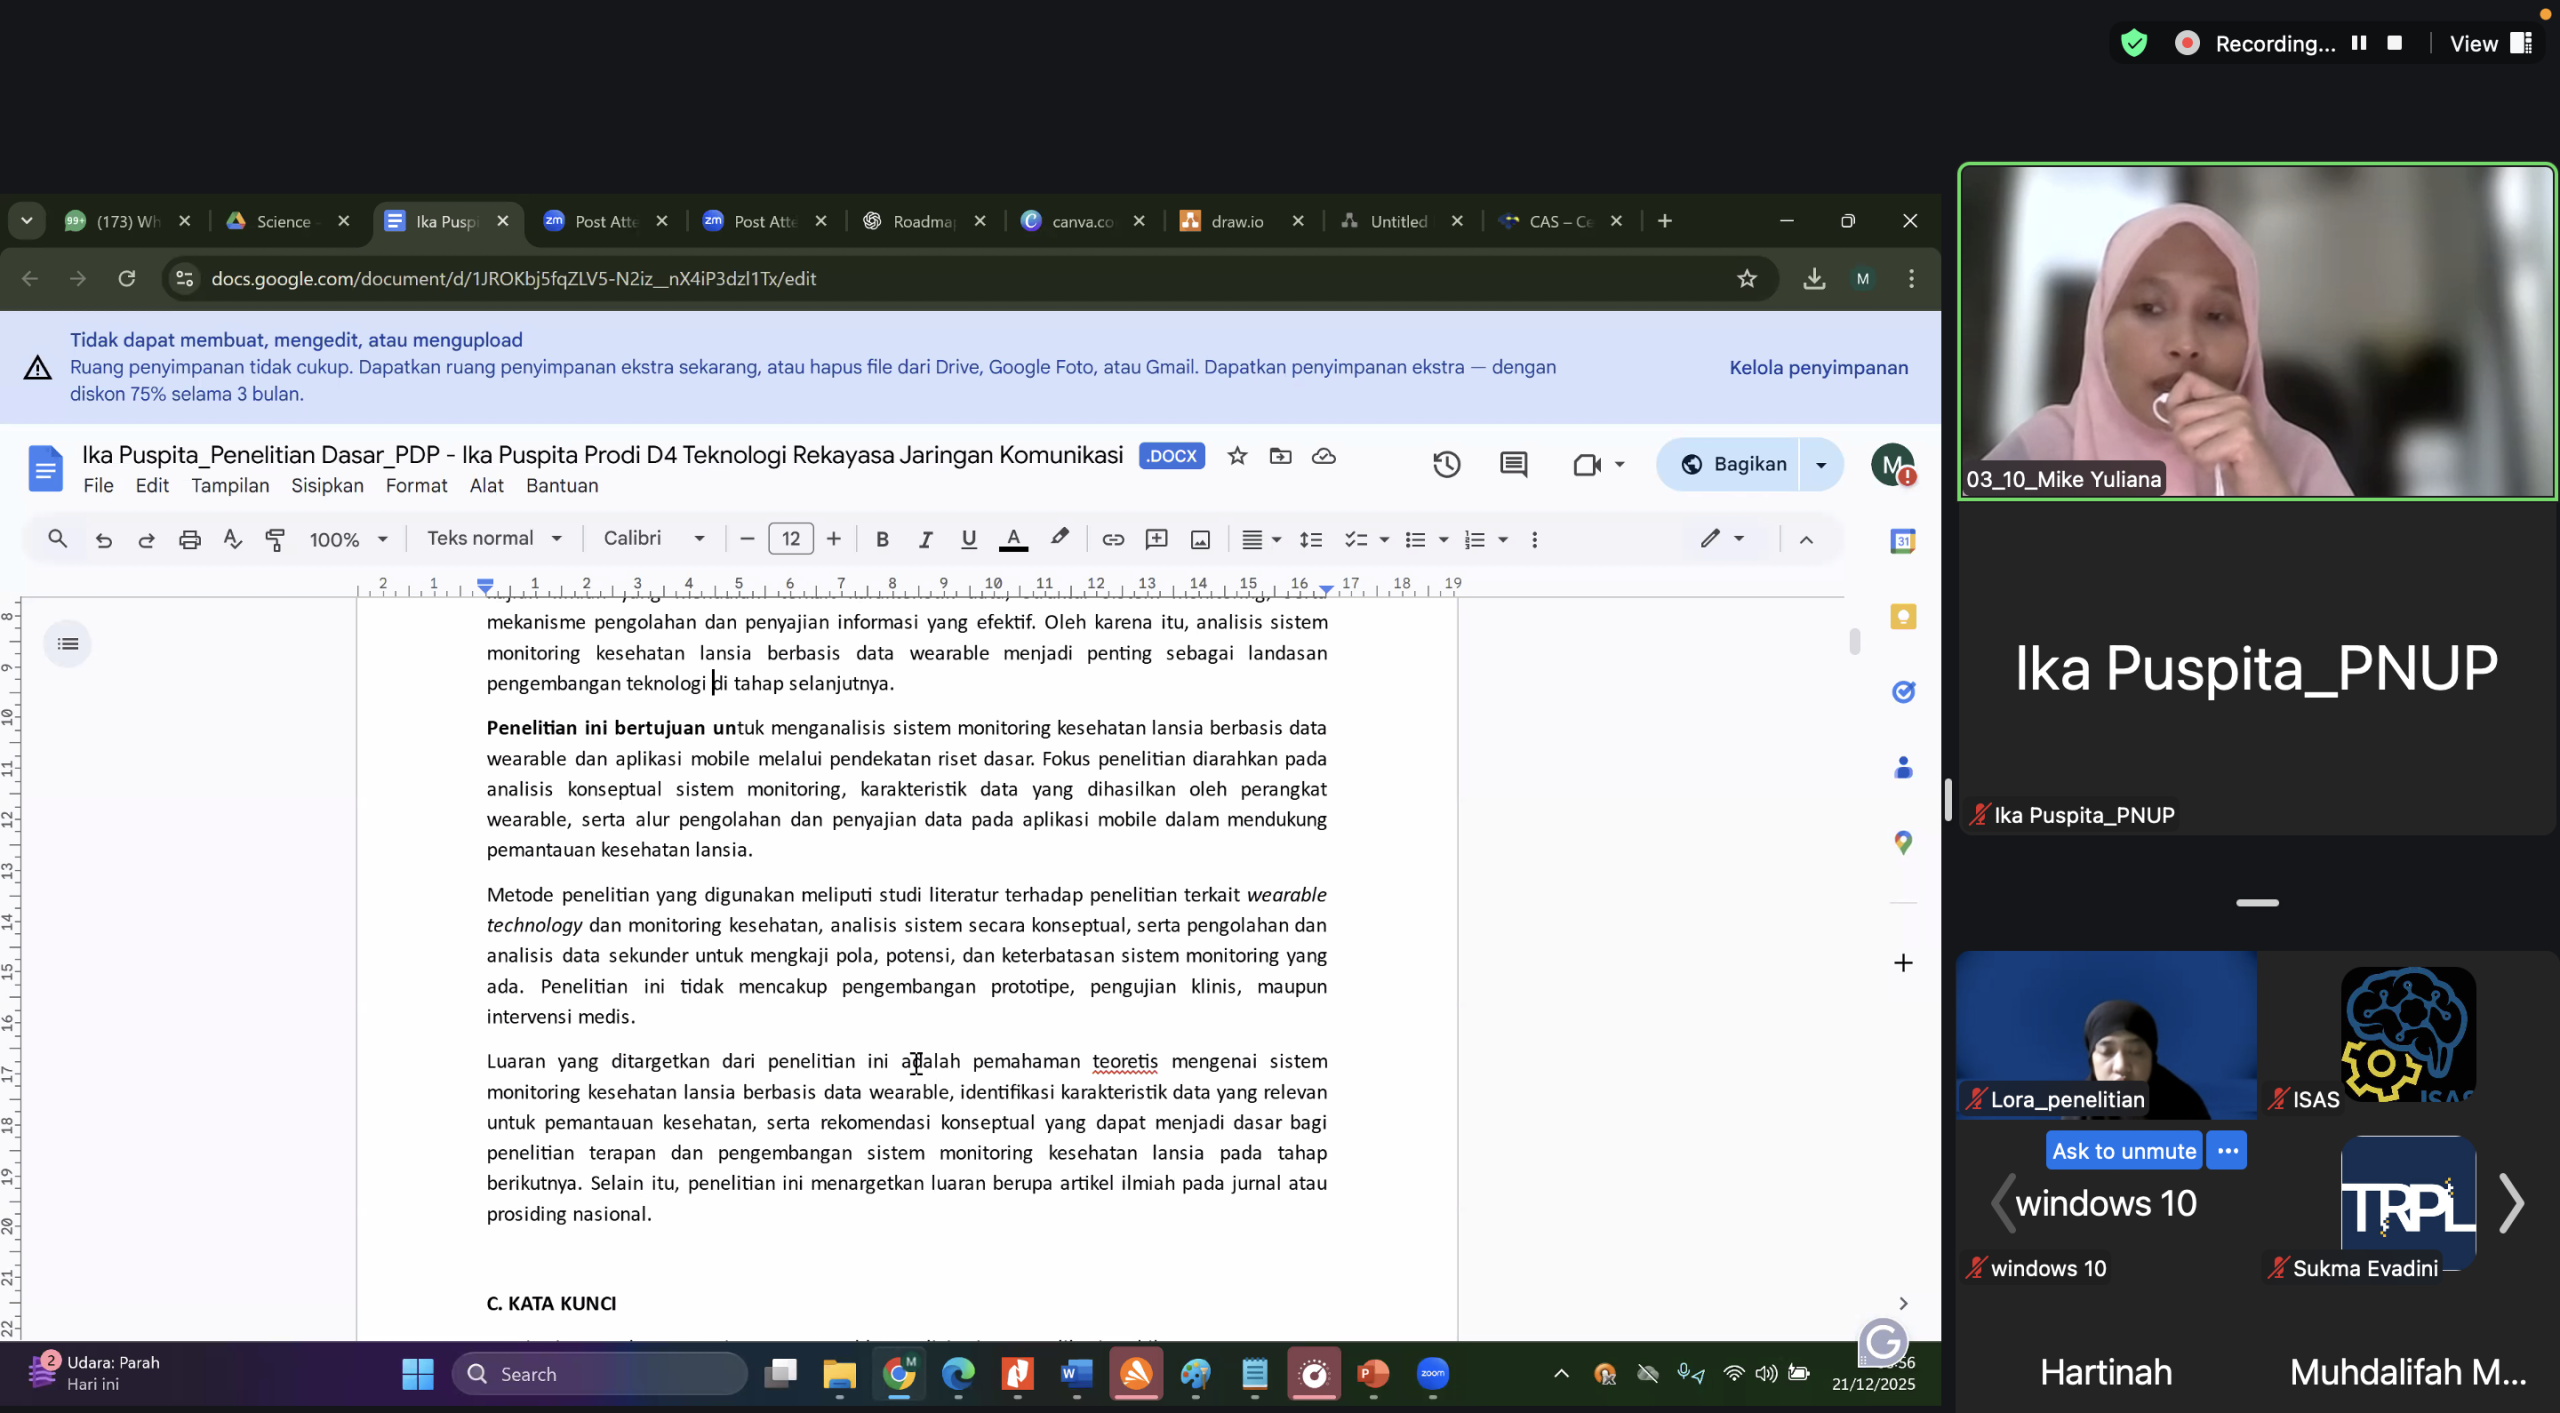Open version history clock icon
Screen dimensions: 2560x1413
click(x=1446, y=464)
